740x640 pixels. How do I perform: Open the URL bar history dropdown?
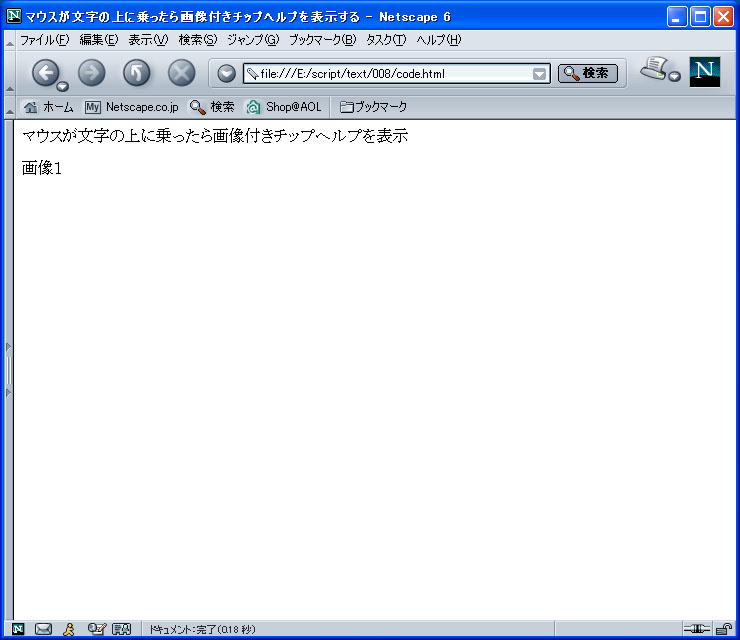pyautogui.click(x=539, y=74)
